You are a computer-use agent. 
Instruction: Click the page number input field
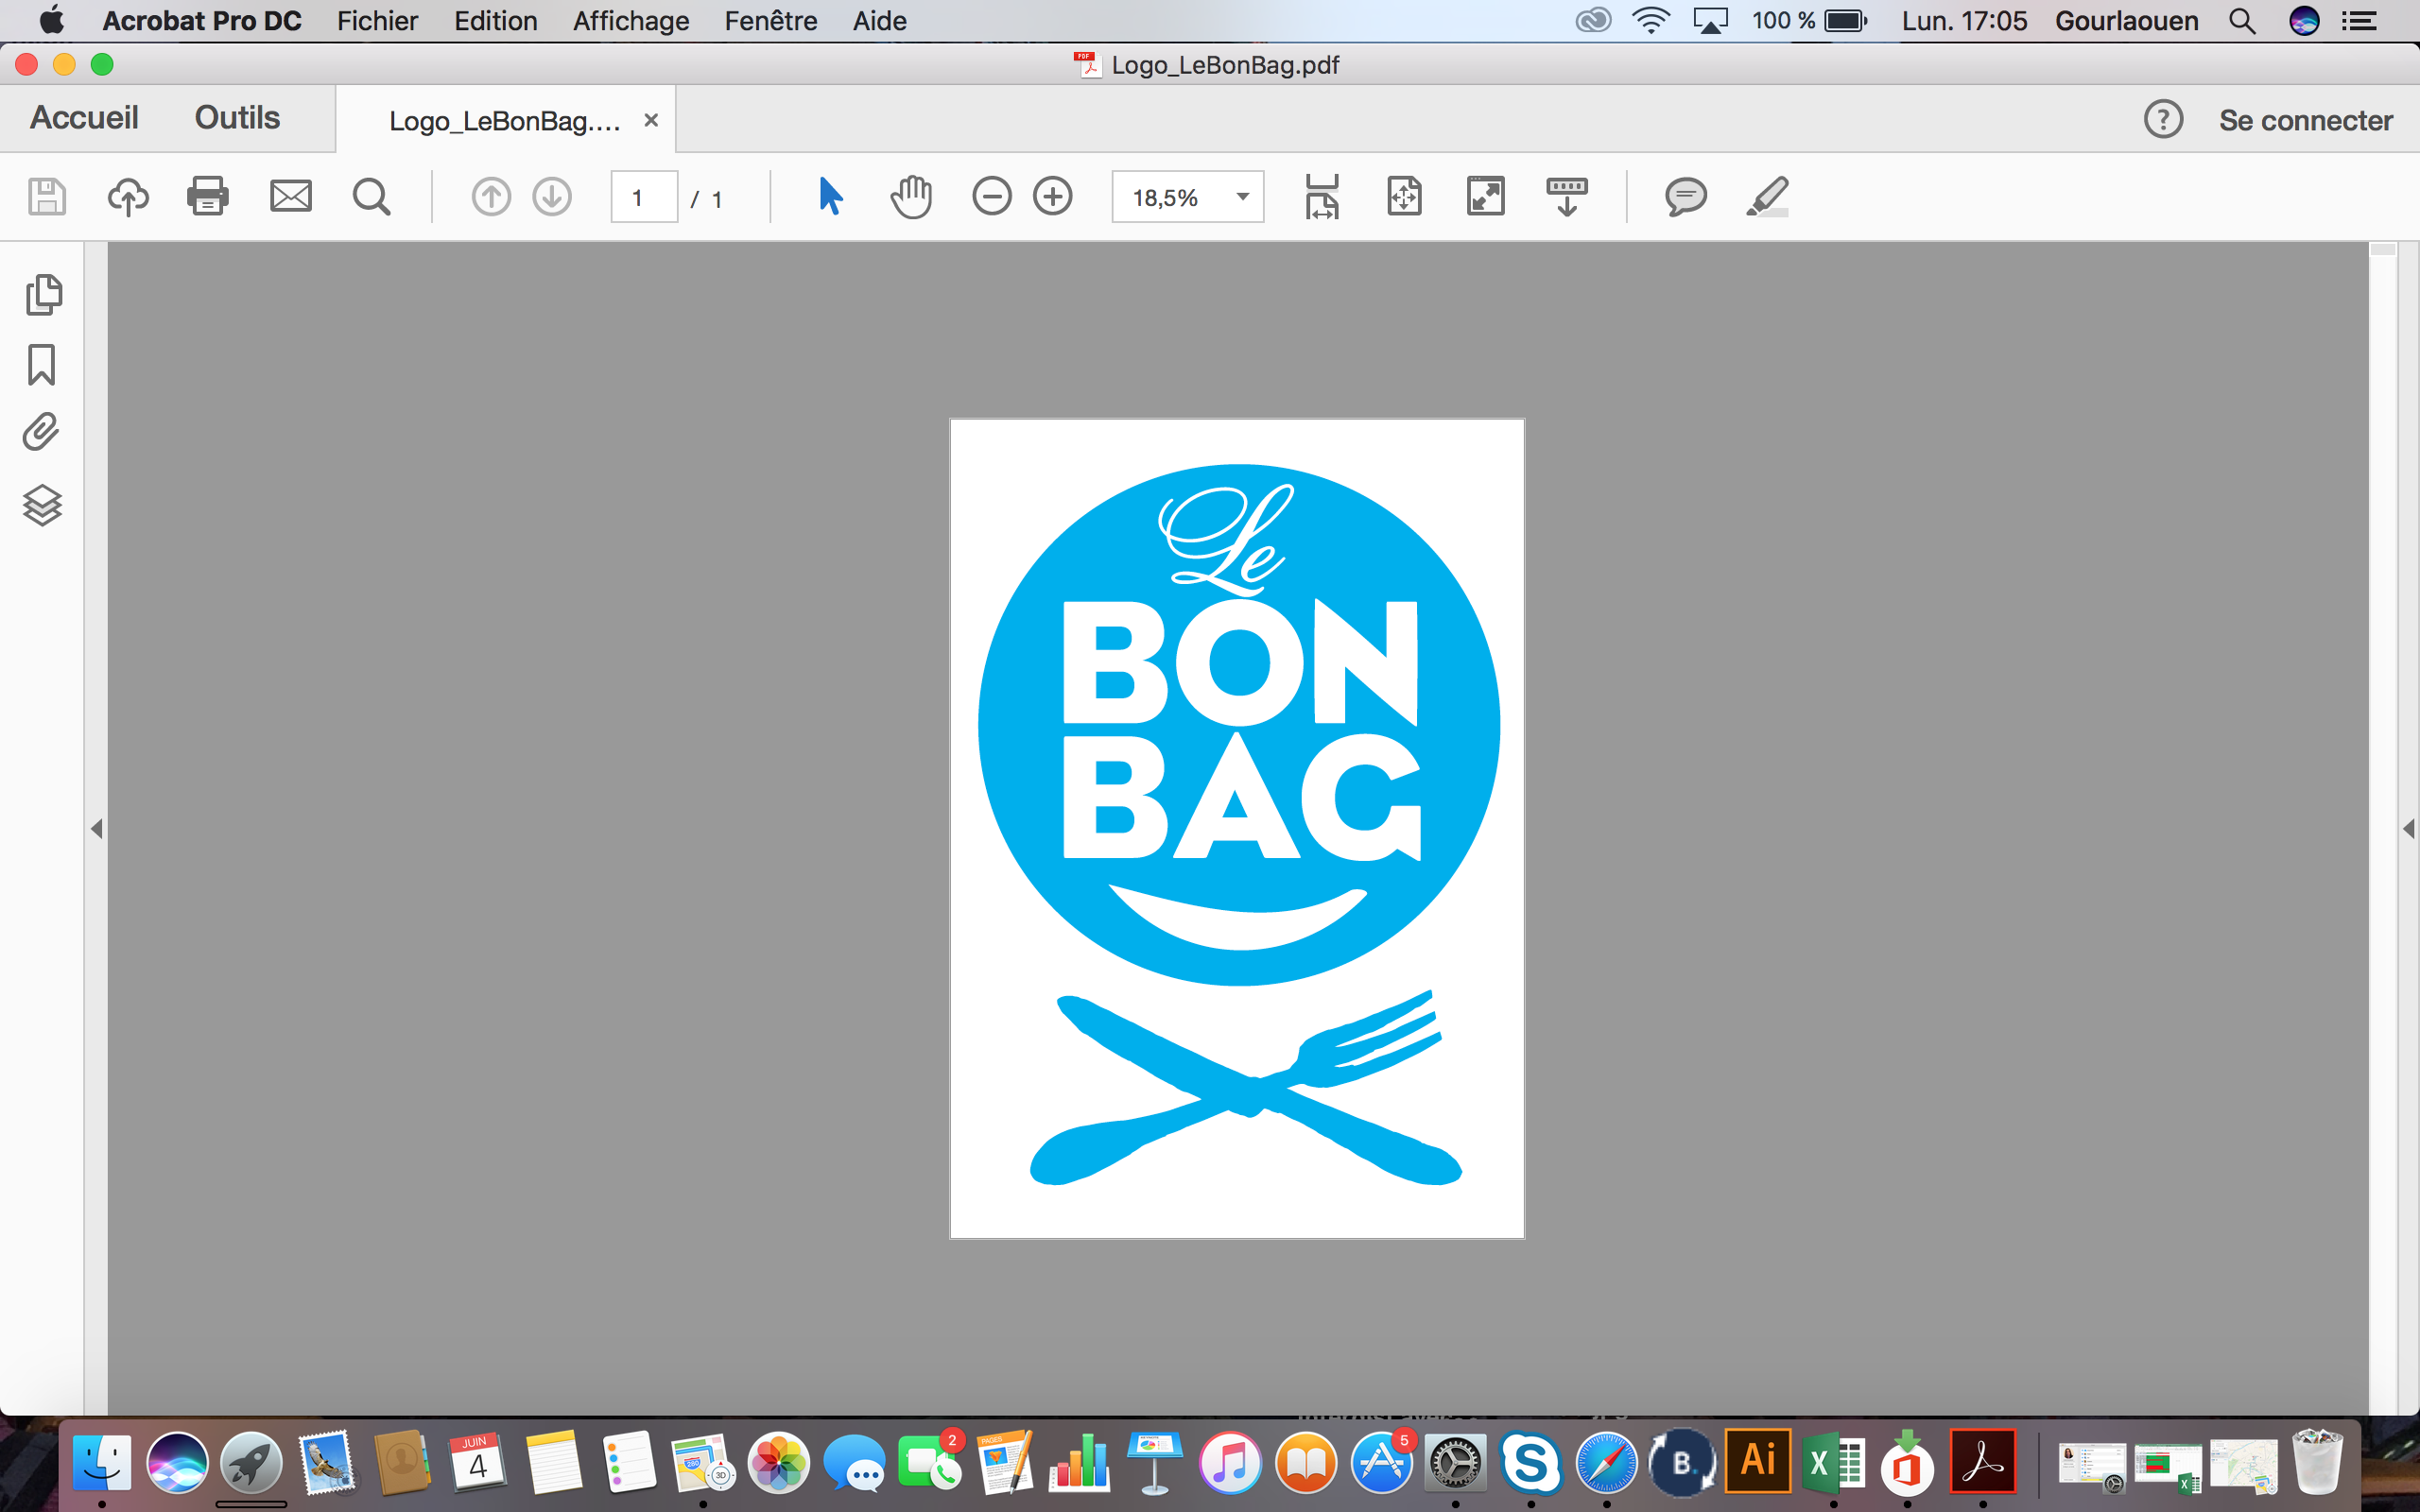click(x=643, y=197)
